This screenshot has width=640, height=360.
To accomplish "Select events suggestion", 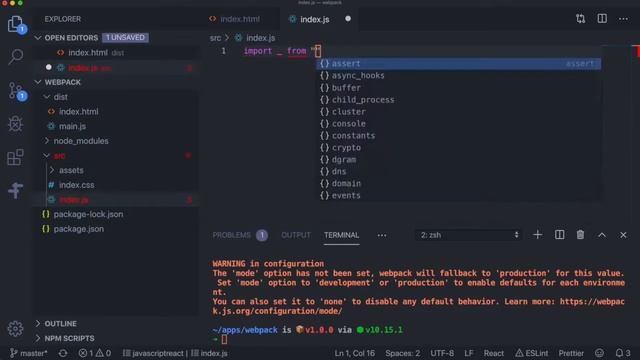I will point(458,196).
